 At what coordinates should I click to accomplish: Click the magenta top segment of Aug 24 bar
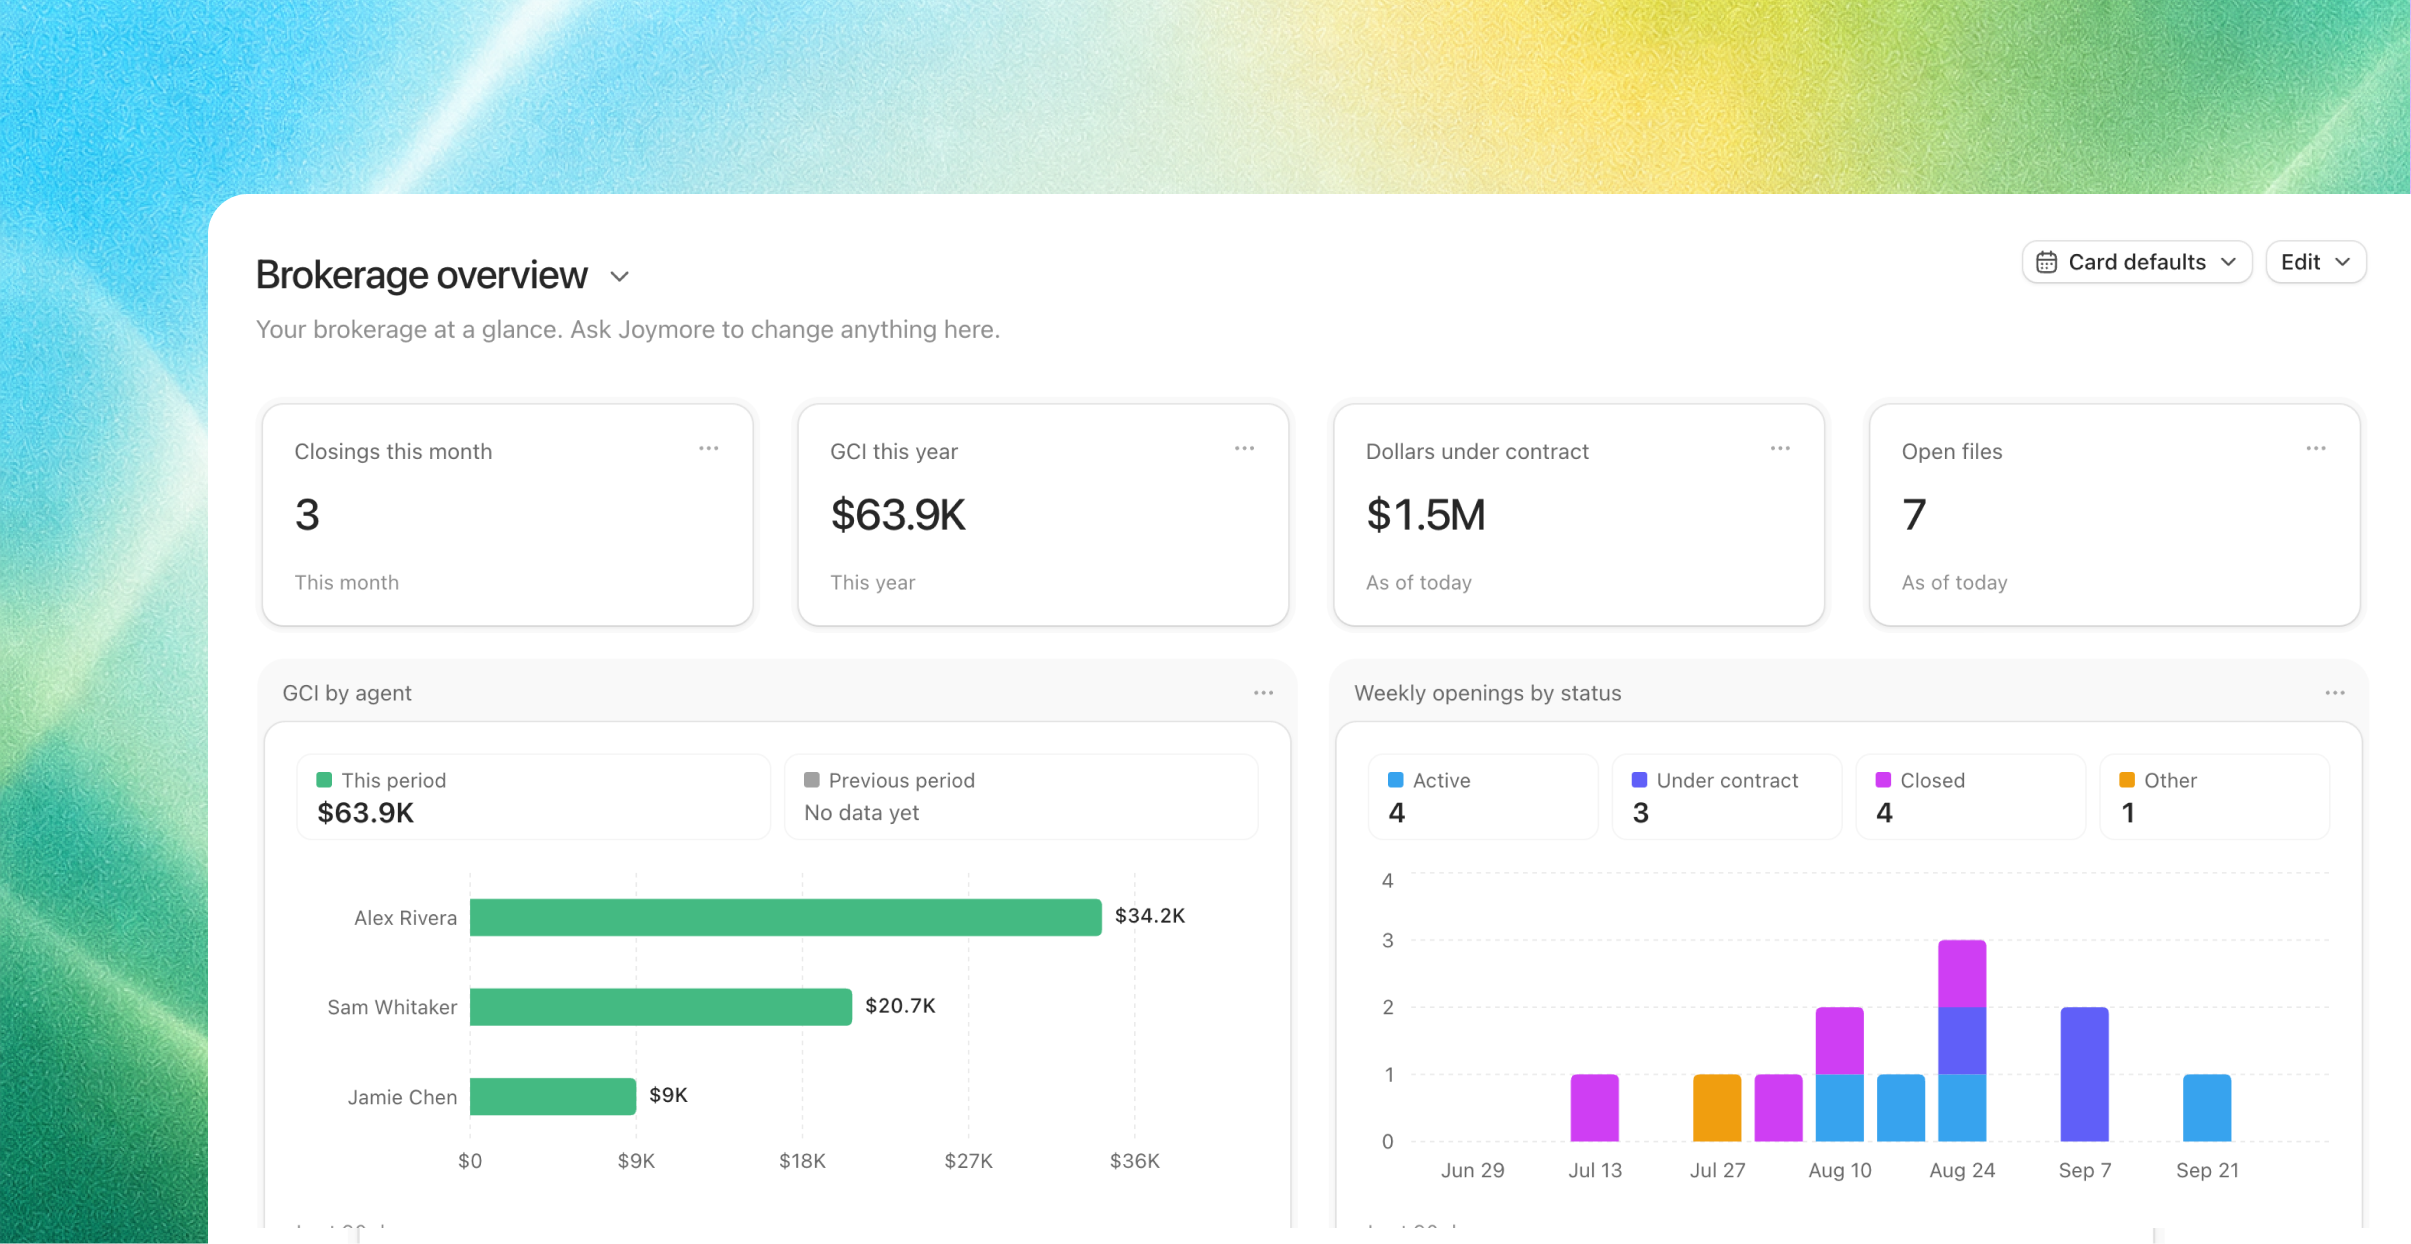[1962, 974]
